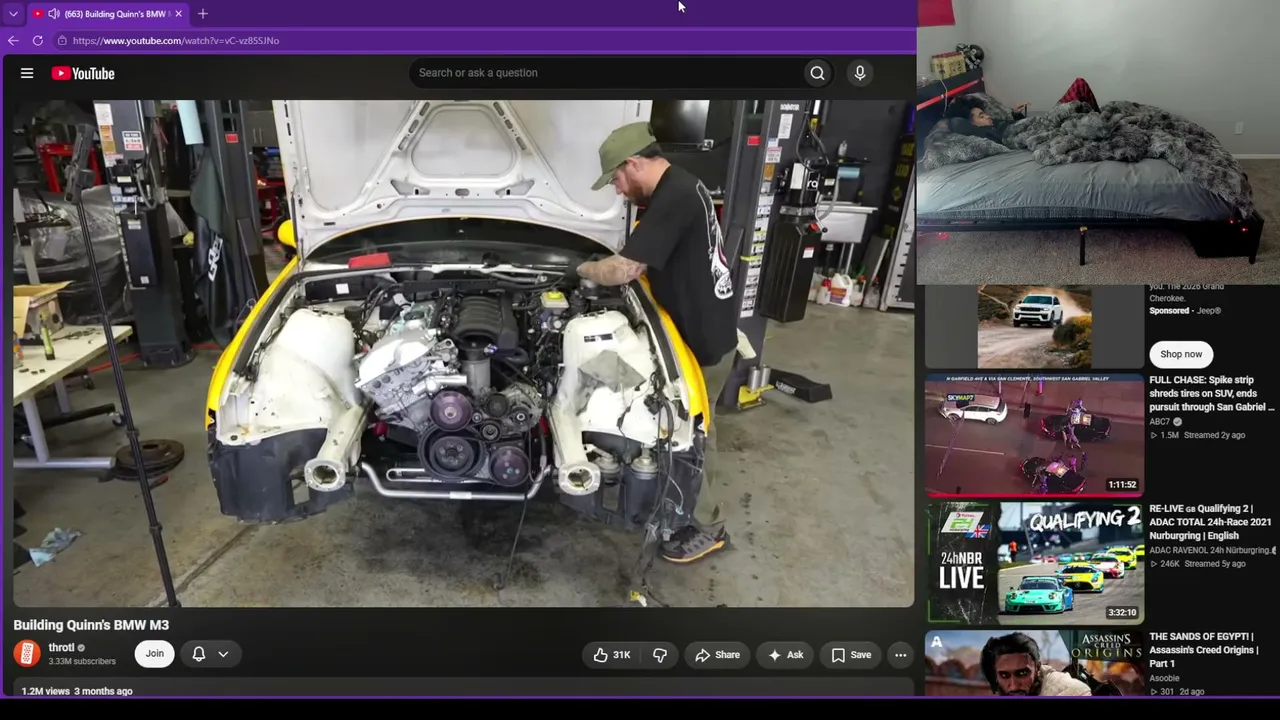
Task: Go back with the browser back arrow
Action: (x=13, y=41)
